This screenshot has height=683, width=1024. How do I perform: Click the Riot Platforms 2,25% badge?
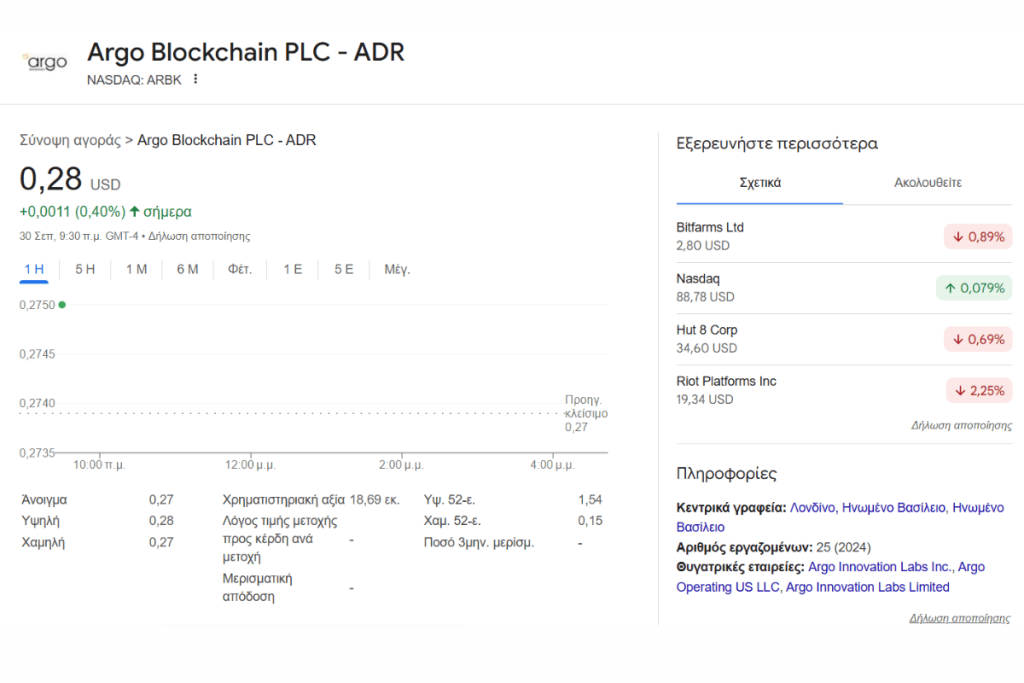[979, 390]
